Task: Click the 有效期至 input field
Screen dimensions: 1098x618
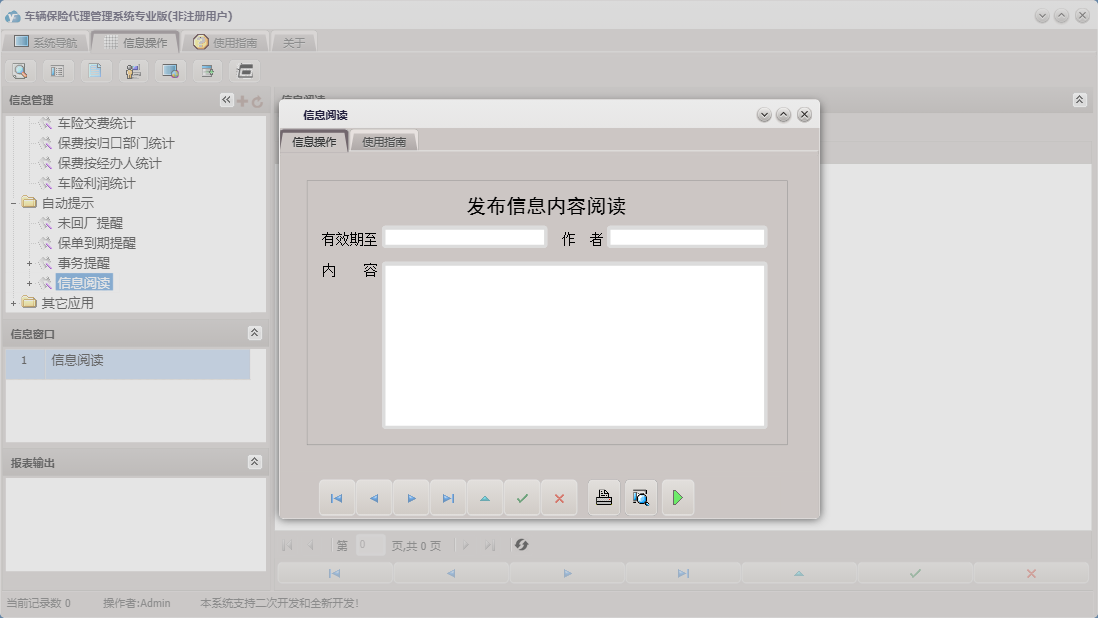Action: point(464,238)
